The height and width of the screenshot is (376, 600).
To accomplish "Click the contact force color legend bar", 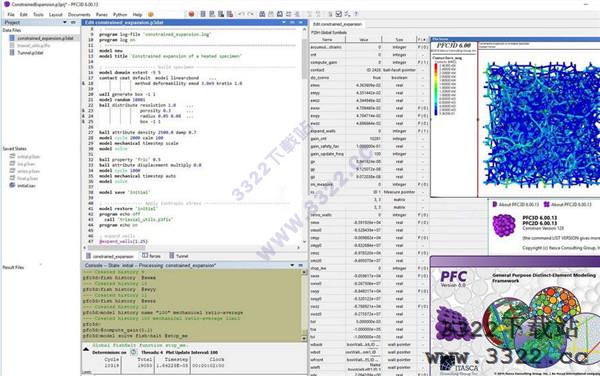I will click(435, 90).
